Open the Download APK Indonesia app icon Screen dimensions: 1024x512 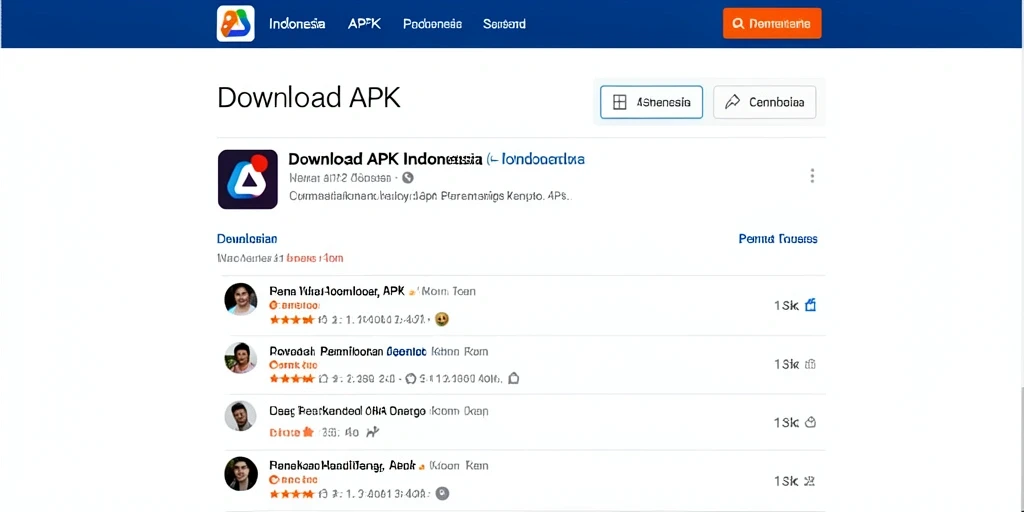coord(248,179)
